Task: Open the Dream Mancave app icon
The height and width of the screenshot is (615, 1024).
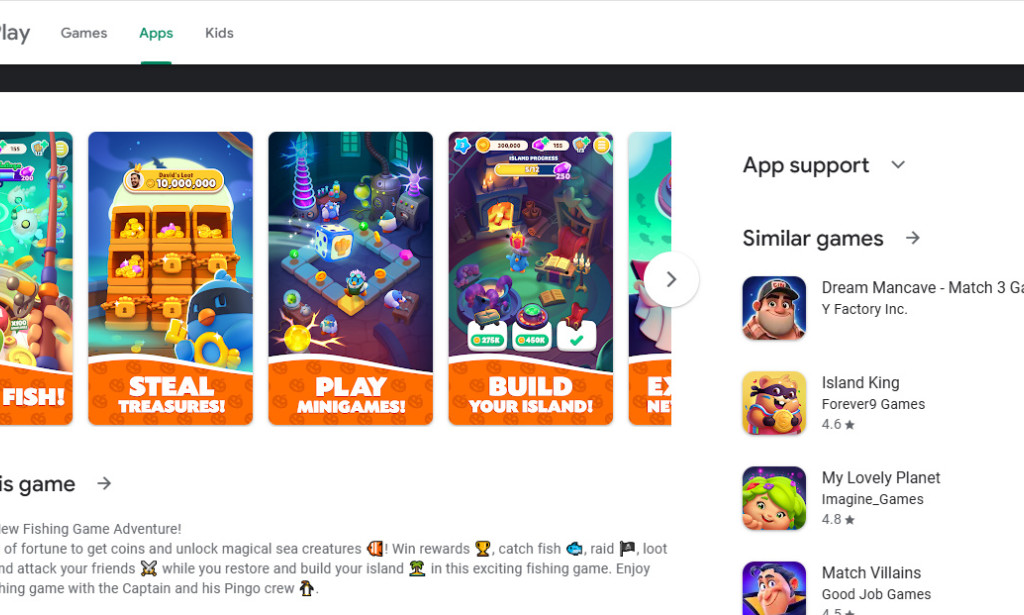Action: pyautogui.click(x=774, y=308)
